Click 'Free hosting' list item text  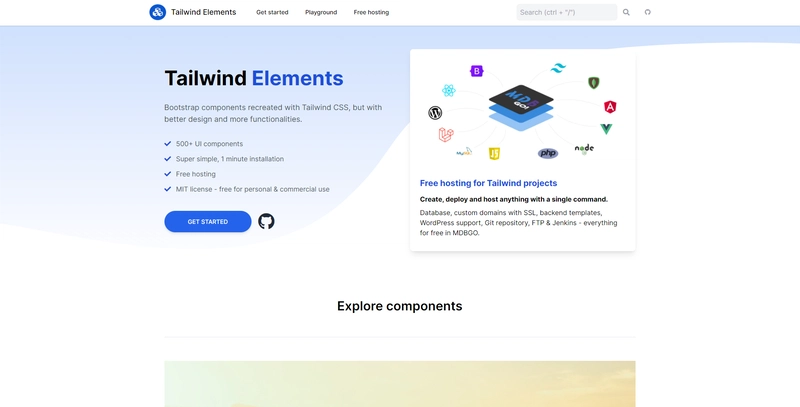(196, 174)
